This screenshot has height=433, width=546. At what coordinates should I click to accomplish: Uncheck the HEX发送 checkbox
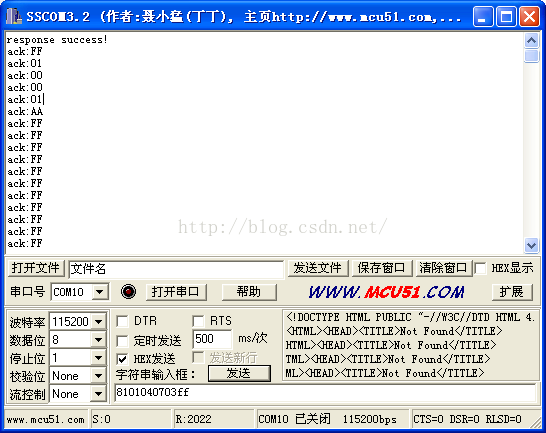coord(122,358)
